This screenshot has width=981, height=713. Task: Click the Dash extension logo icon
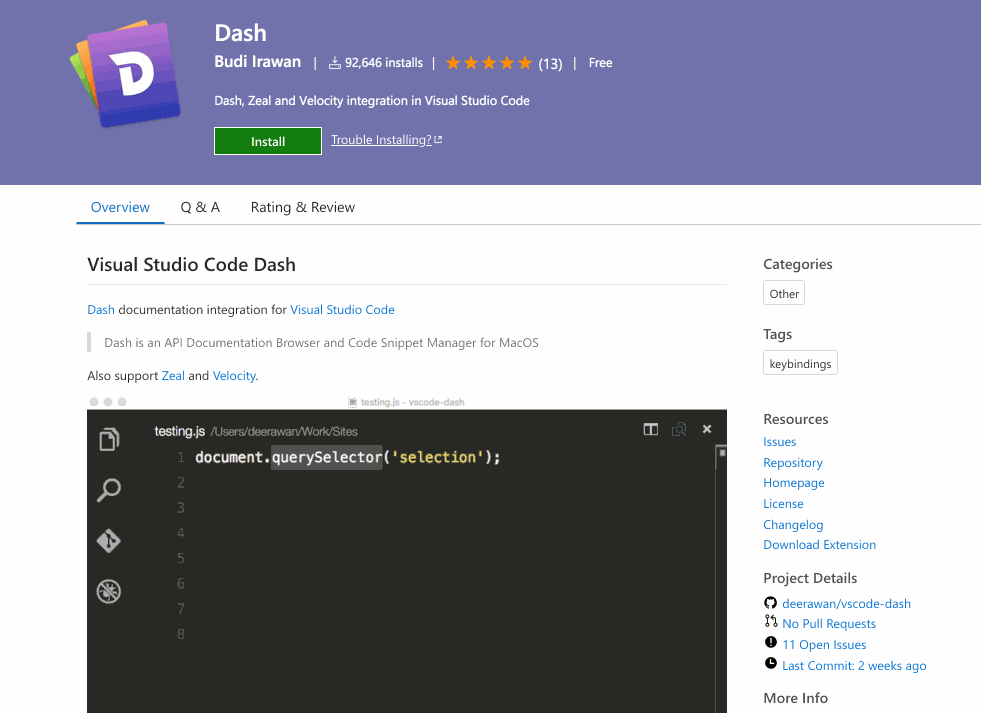click(125, 74)
